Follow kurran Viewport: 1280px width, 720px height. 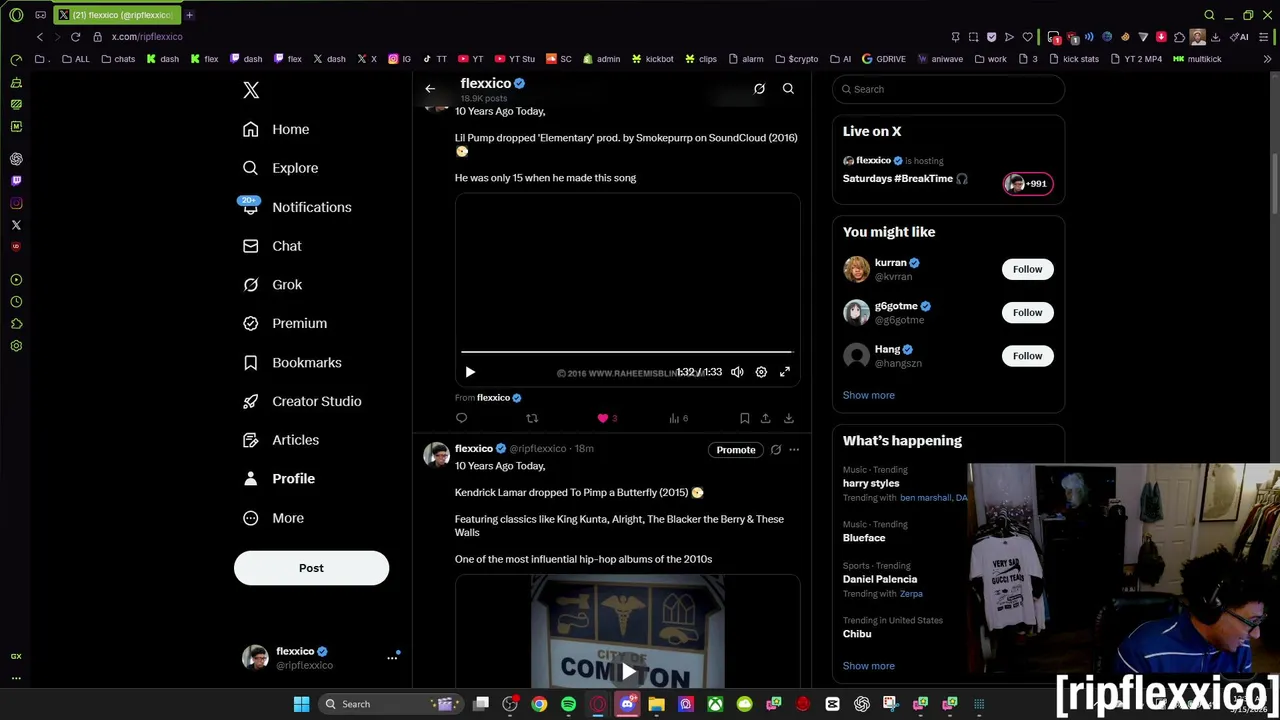click(x=1027, y=269)
